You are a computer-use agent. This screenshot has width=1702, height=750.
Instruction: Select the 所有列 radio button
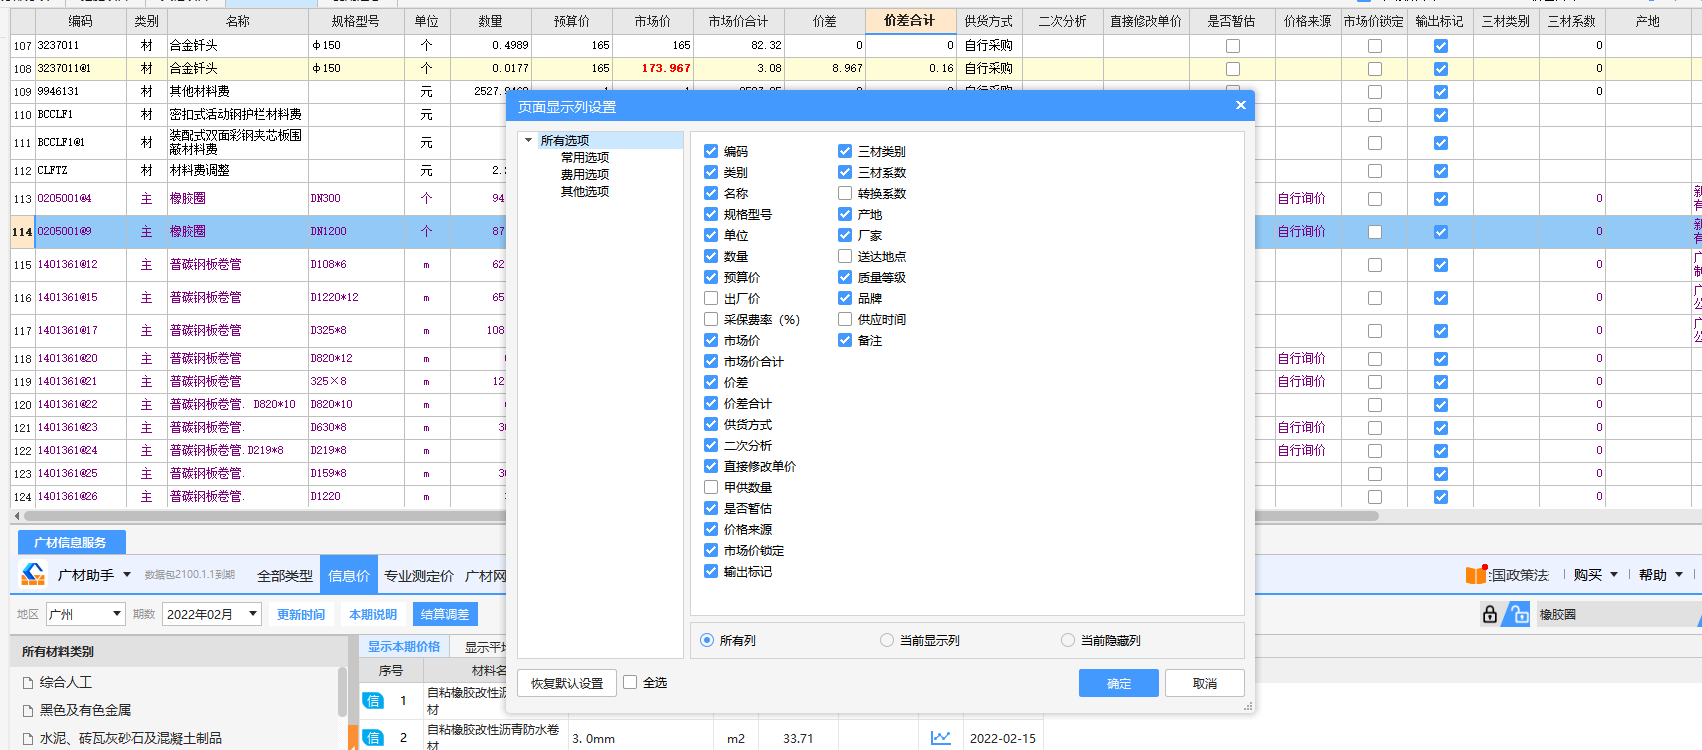click(x=707, y=640)
